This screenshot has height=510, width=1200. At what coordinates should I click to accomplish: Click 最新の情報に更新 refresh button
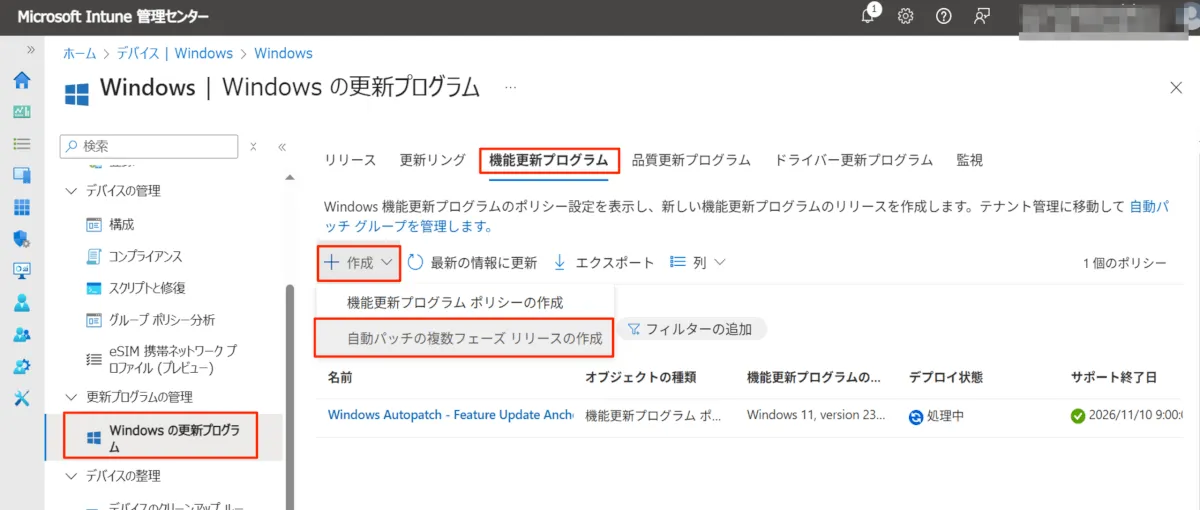(472, 263)
